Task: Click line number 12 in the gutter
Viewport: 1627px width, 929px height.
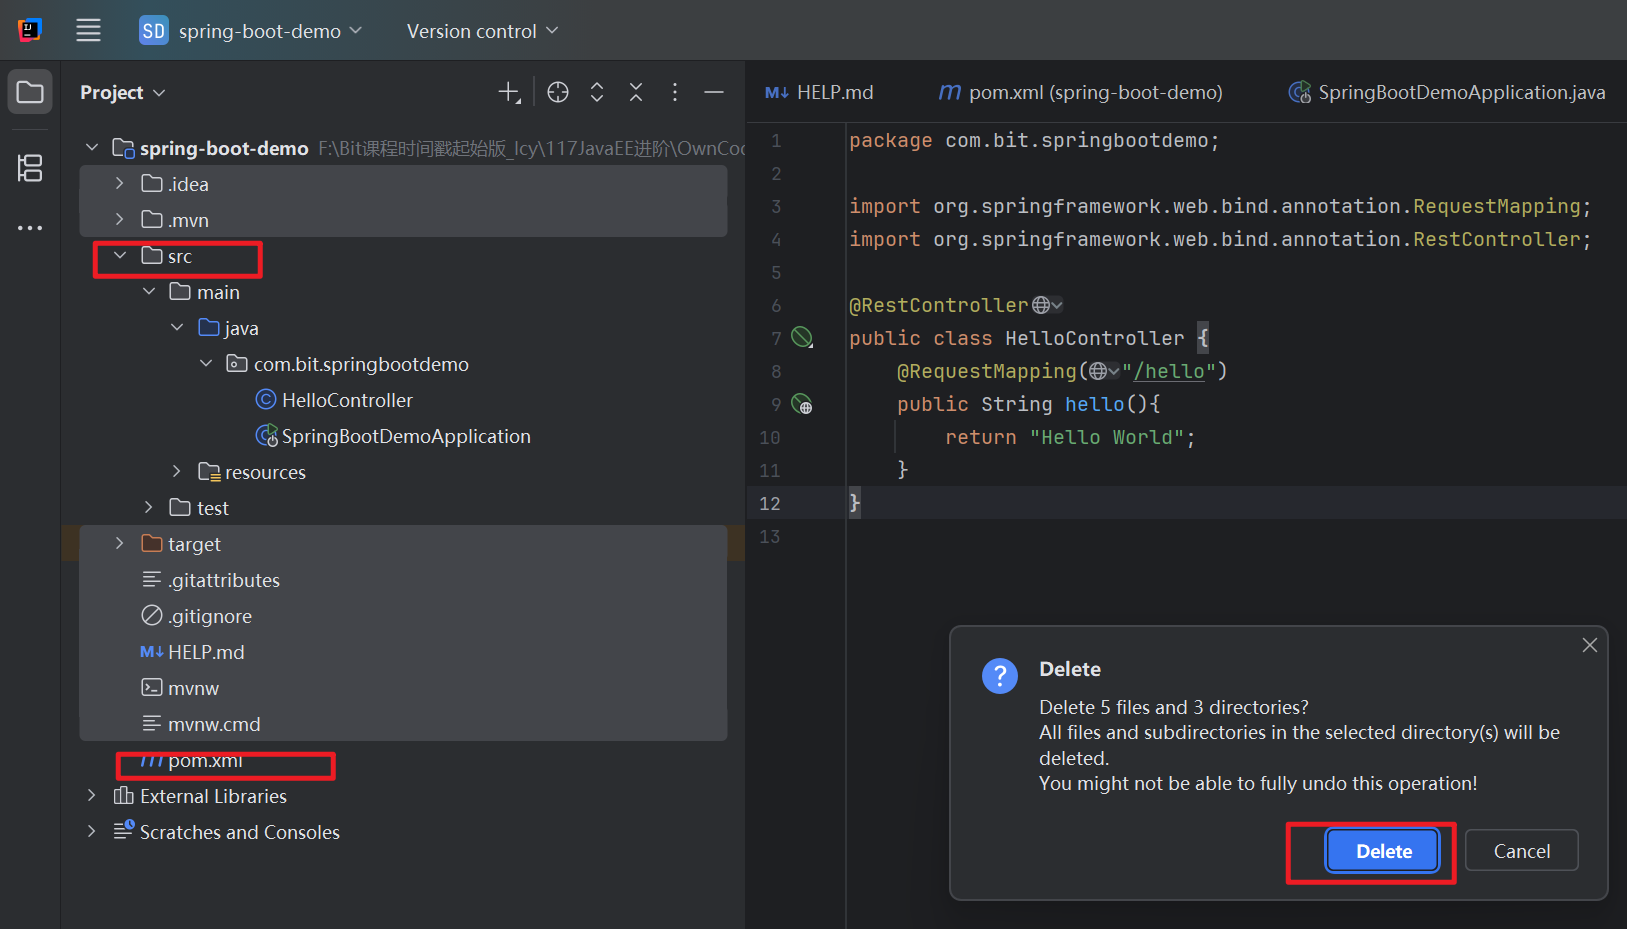Action: [770, 503]
